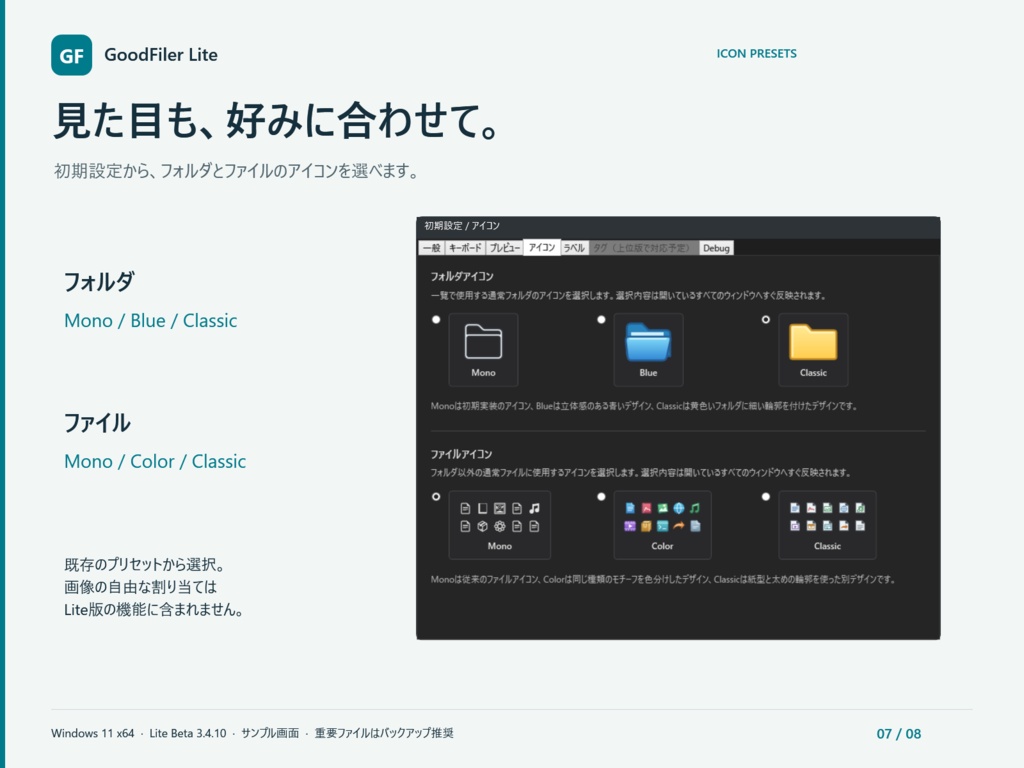Click the 07 / 08 page number
1024x768 pixels.
pos(899,734)
